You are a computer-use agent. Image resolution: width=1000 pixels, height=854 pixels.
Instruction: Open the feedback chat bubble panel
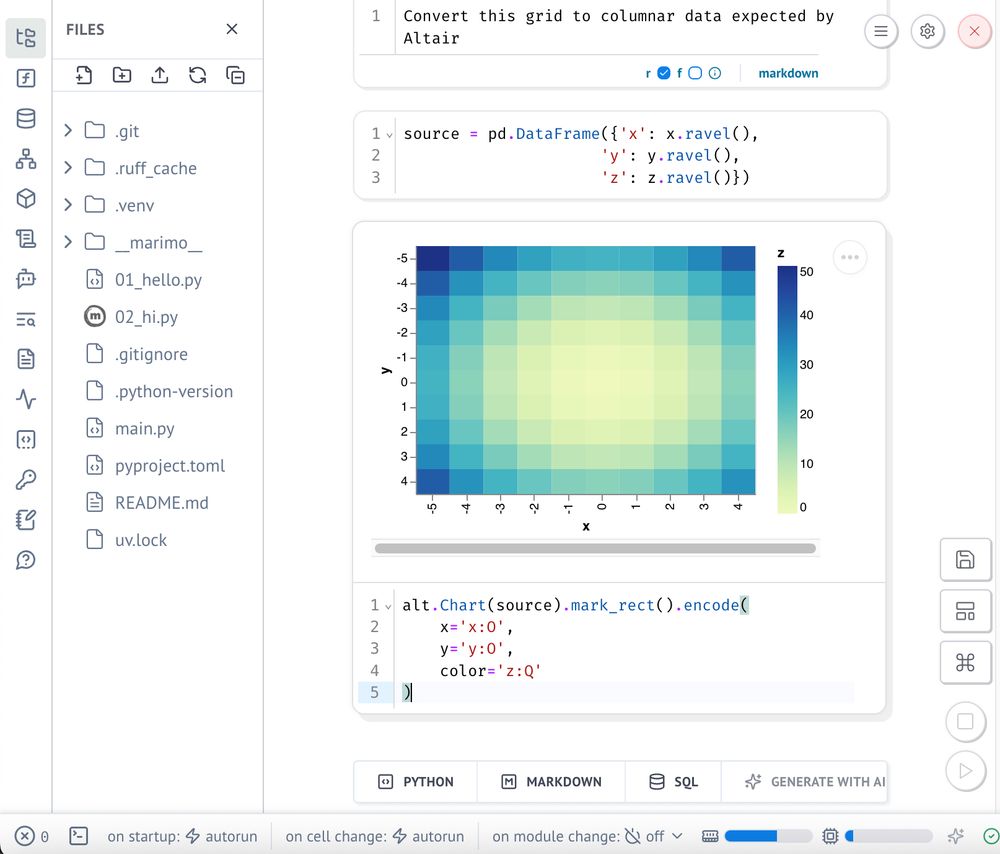click(26, 560)
